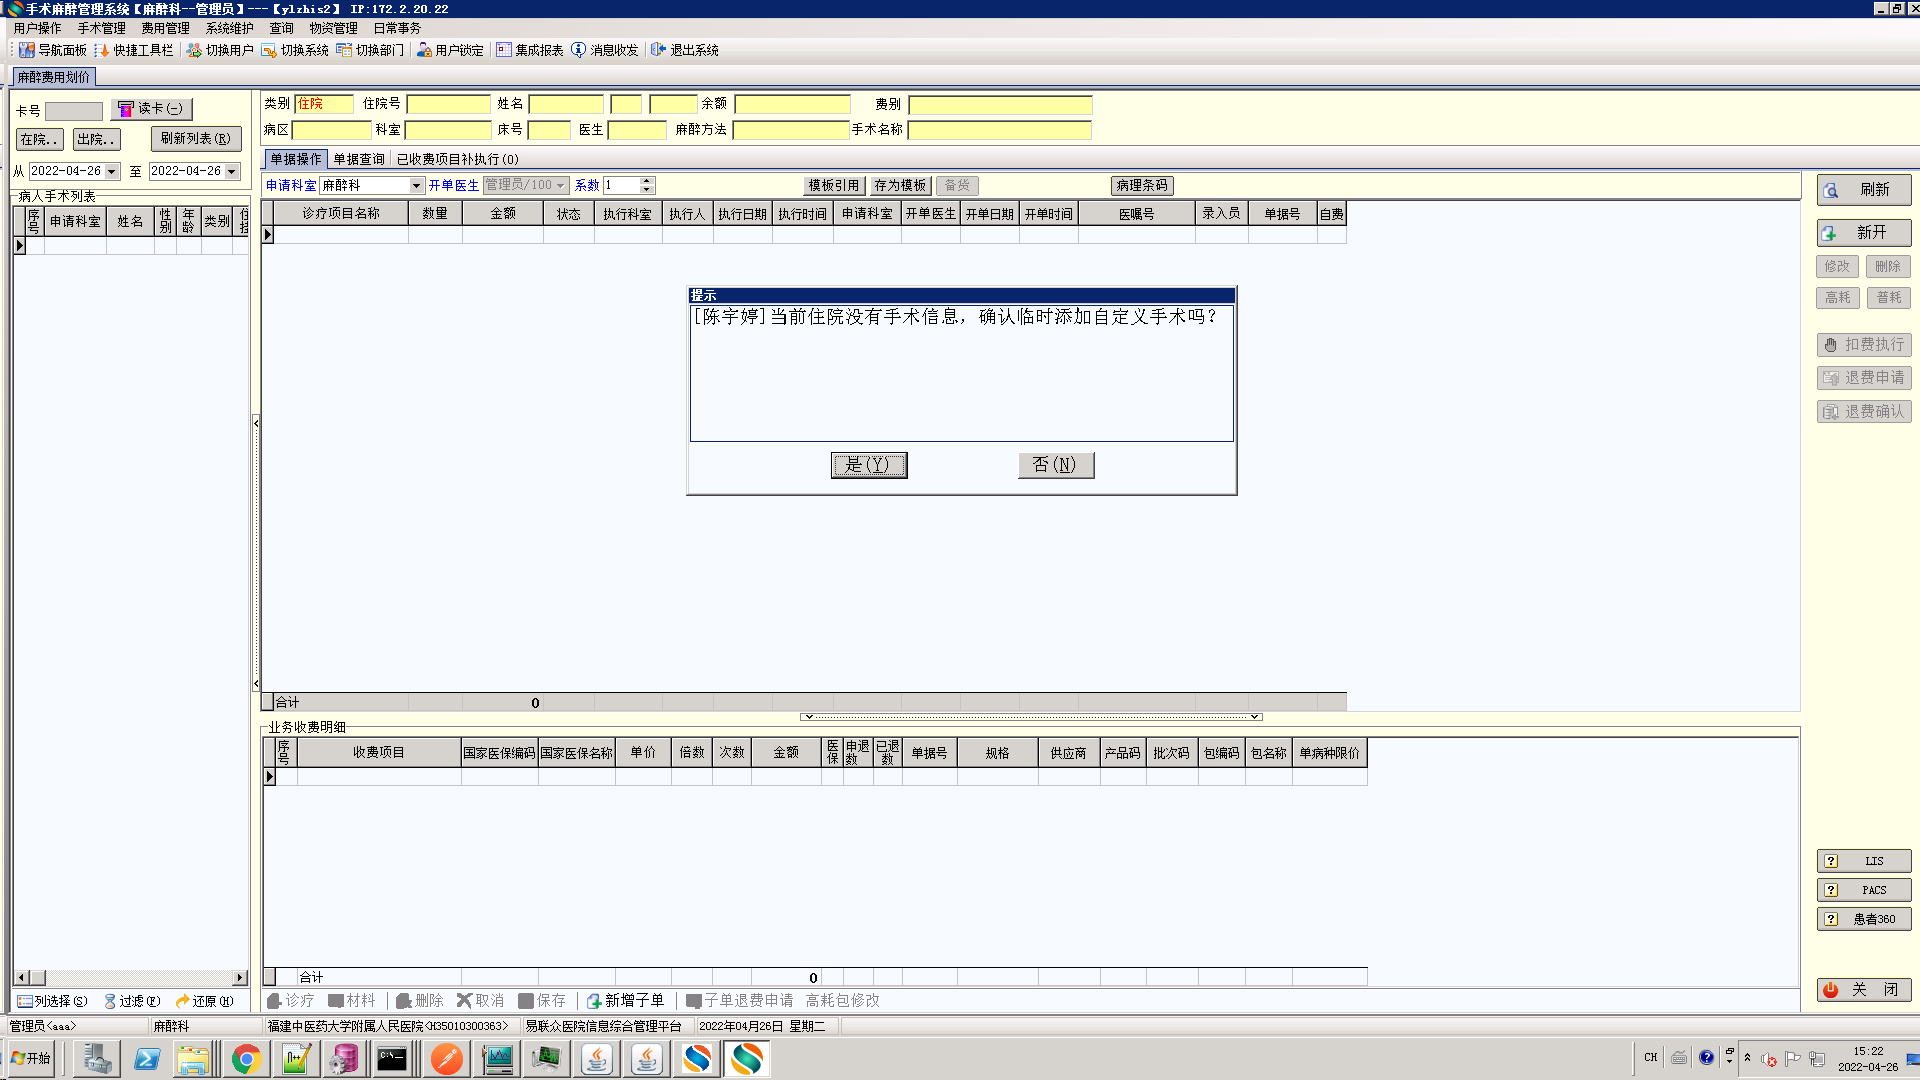
Task: Decline dialog with 否(N) button
Action: click(x=1055, y=465)
